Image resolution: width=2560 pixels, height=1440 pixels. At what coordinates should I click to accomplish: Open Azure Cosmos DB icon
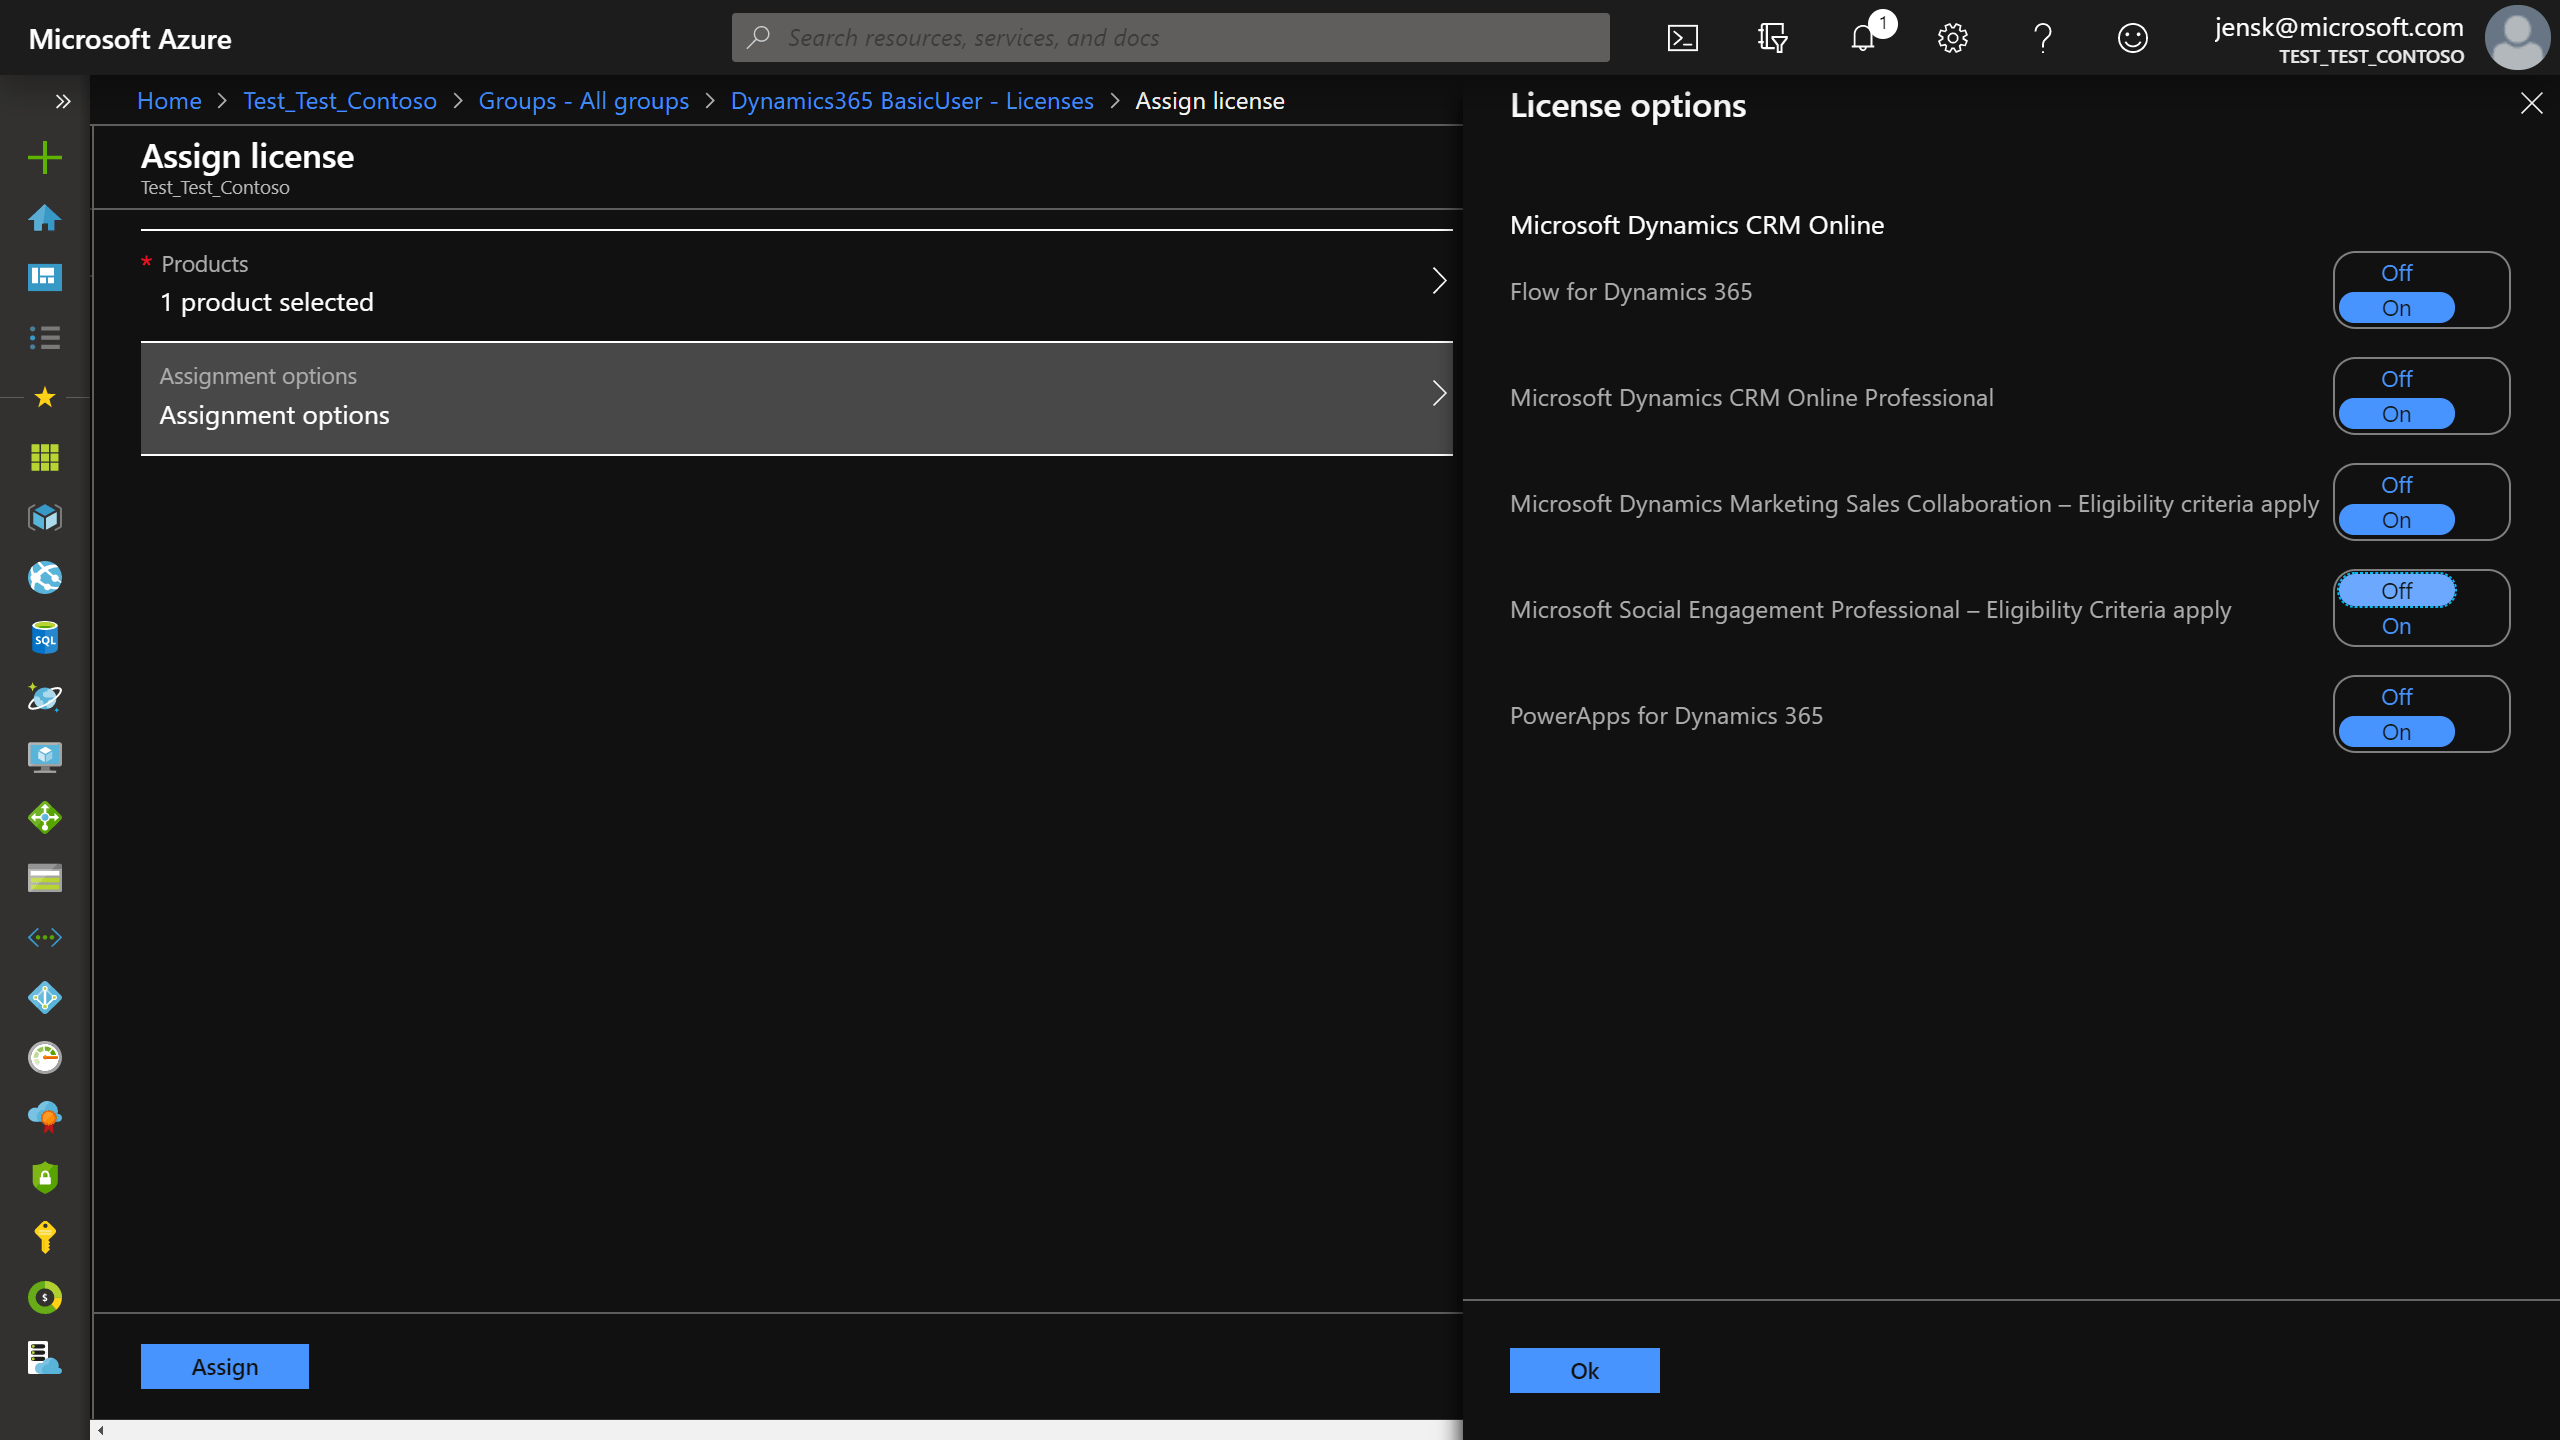(x=45, y=697)
